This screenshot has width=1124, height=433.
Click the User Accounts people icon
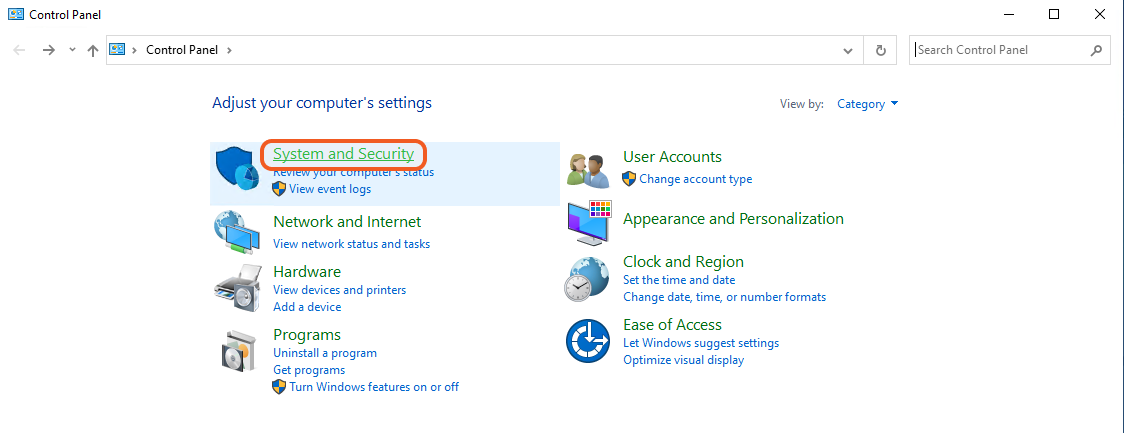pos(588,169)
